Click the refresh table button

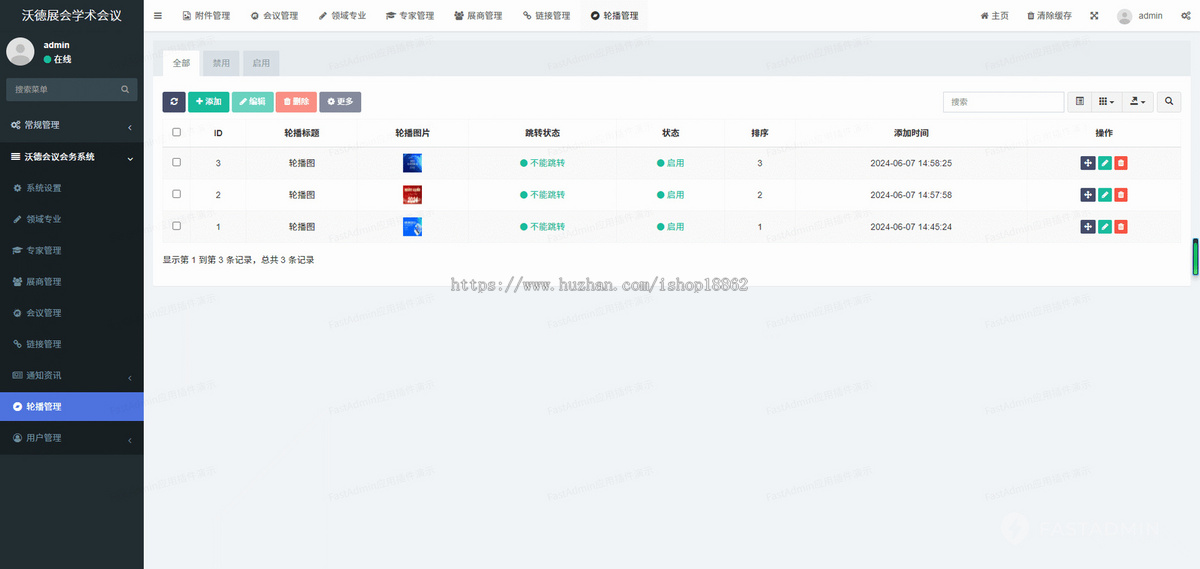click(x=174, y=102)
